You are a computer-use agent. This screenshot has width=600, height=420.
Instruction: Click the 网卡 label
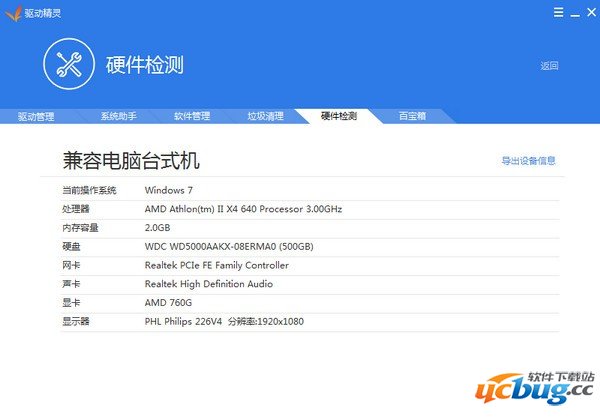coord(71,265)
